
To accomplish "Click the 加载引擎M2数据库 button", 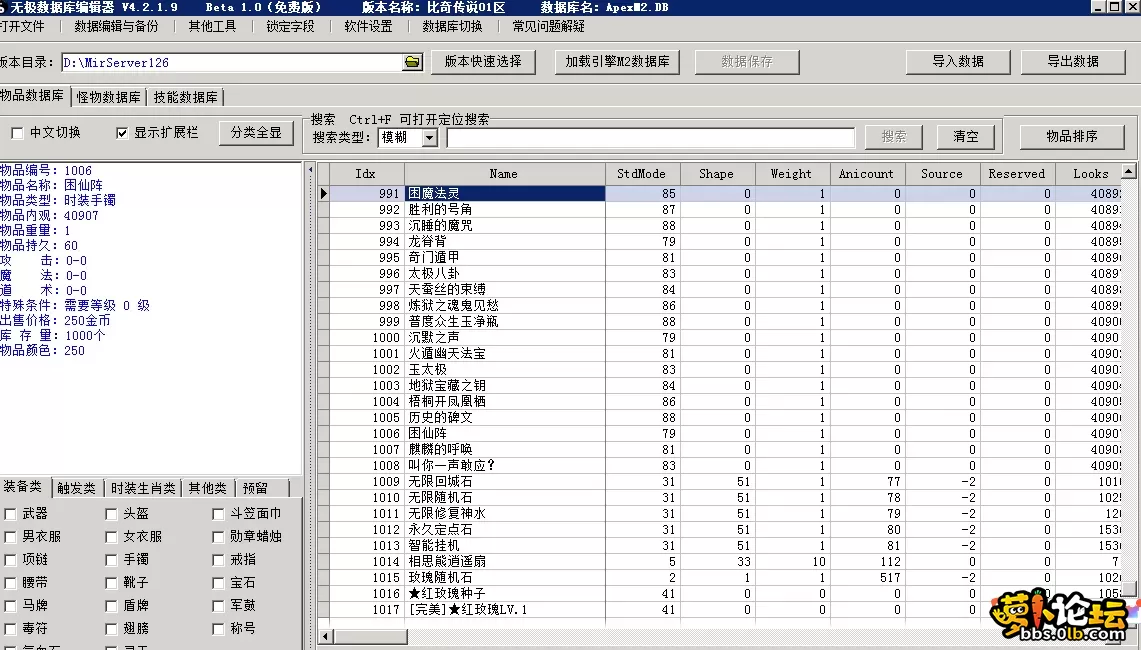I will pyautogui.click(x=617, y=62).
